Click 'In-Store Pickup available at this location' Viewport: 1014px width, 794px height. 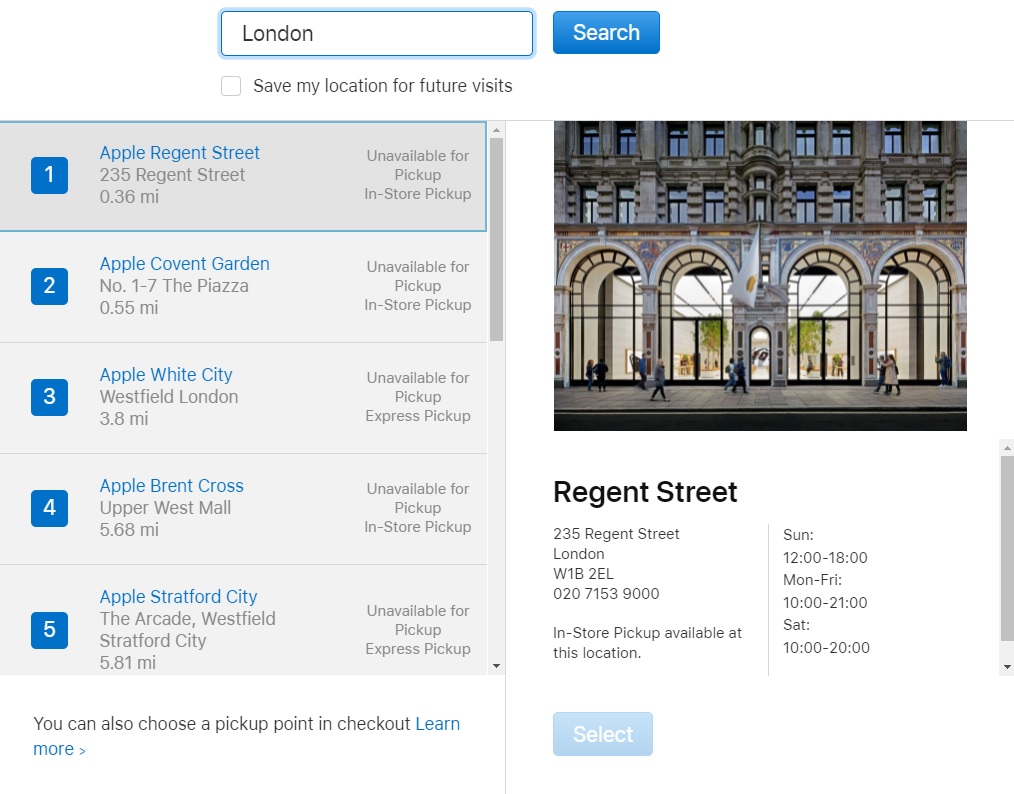click(x=647, y=643)
